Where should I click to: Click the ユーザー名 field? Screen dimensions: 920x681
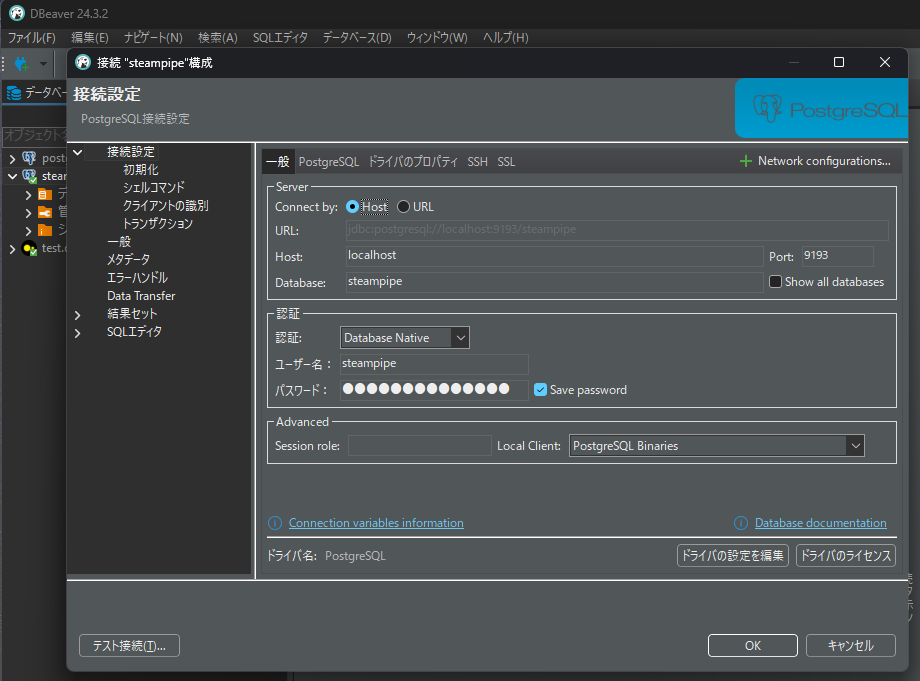(434, 364)
